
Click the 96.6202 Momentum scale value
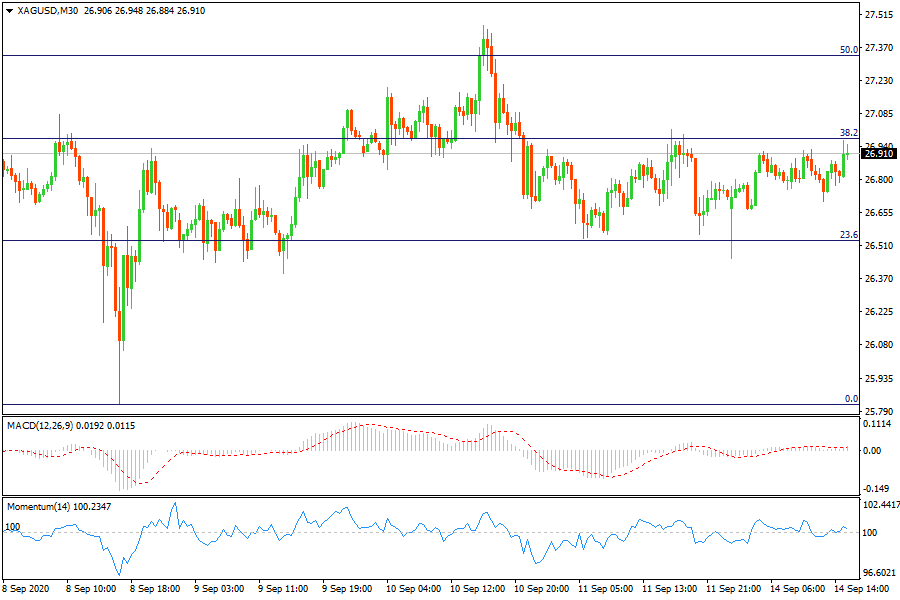click(x=880, y=573)
